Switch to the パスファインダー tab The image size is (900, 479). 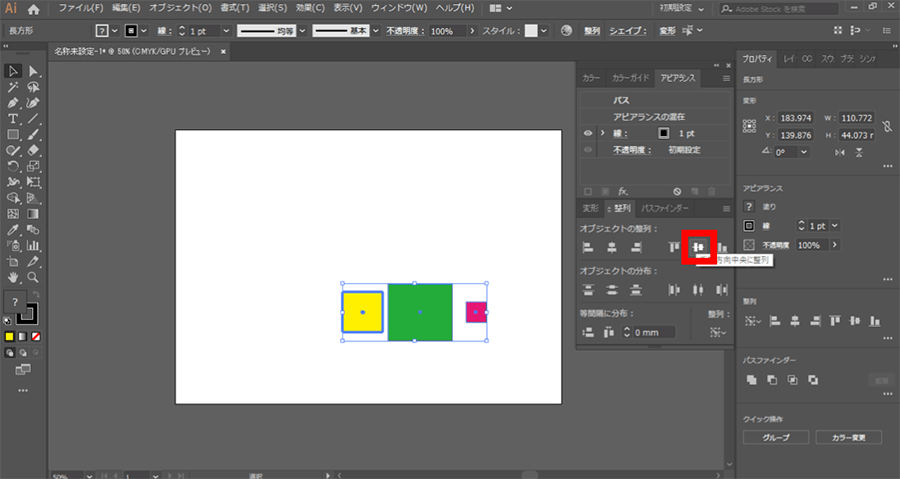[665, 208]
